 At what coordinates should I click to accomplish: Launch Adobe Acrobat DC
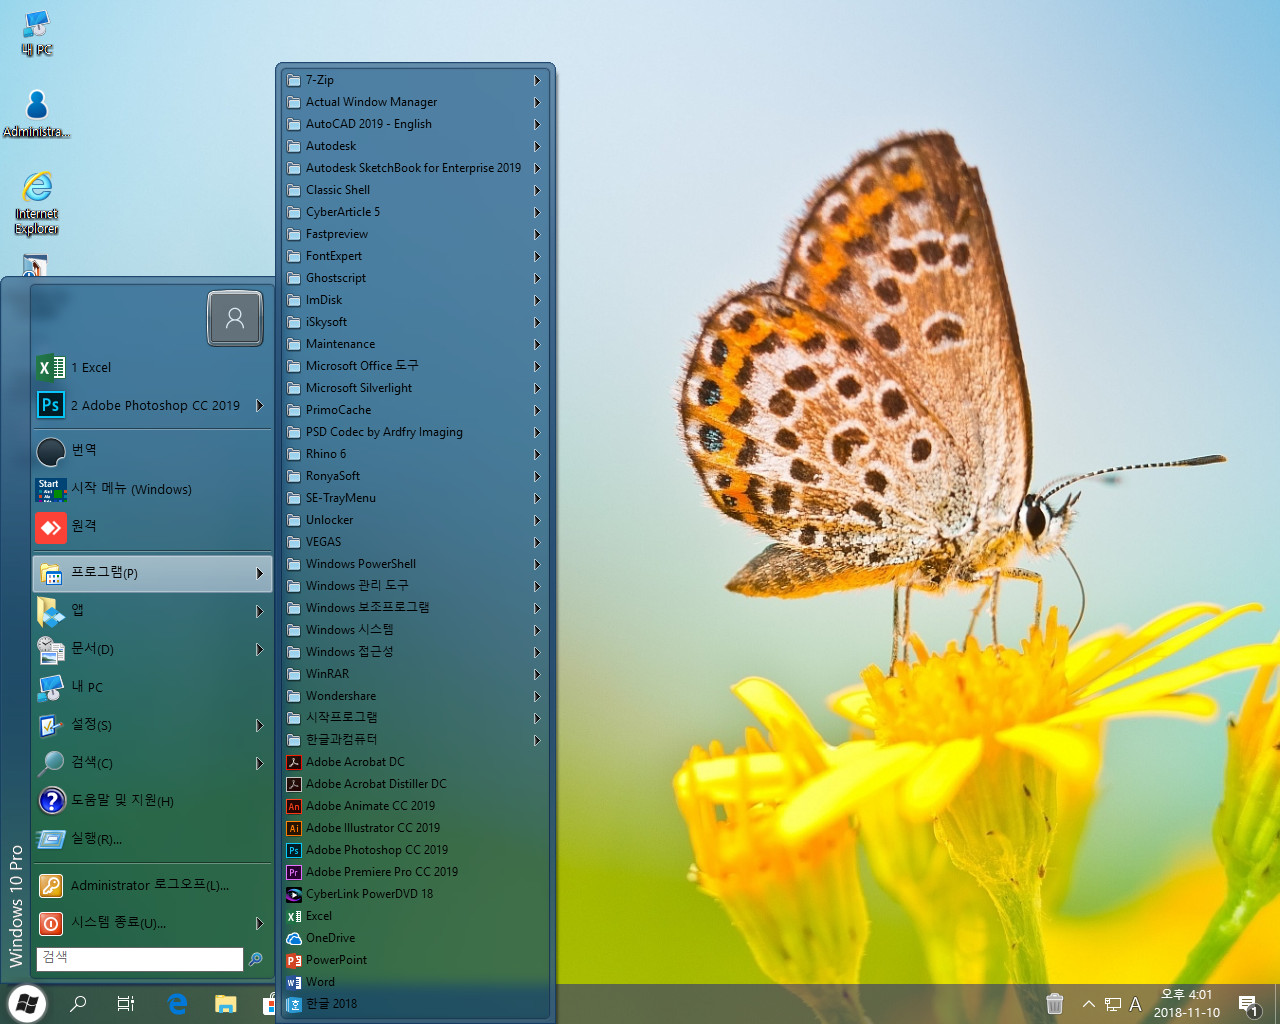414,762
